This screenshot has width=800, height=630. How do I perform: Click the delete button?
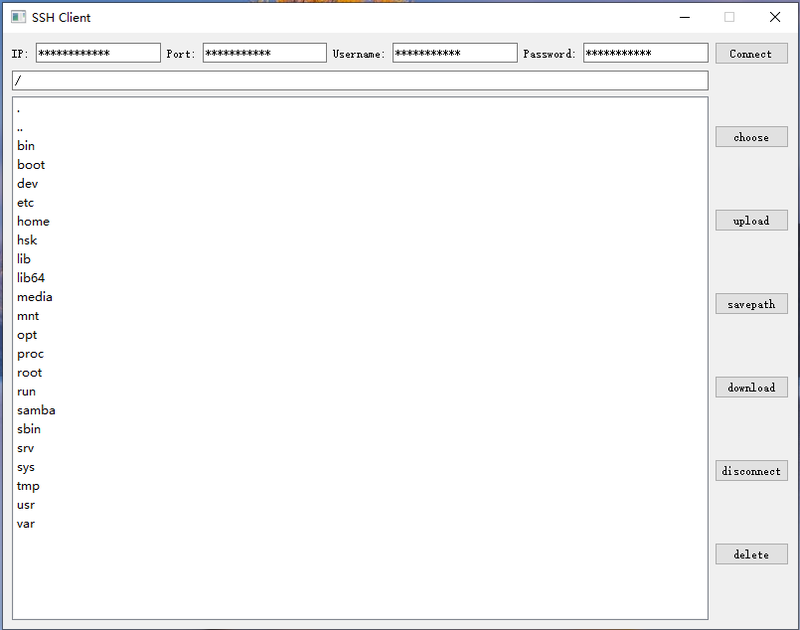click(751, 554)
